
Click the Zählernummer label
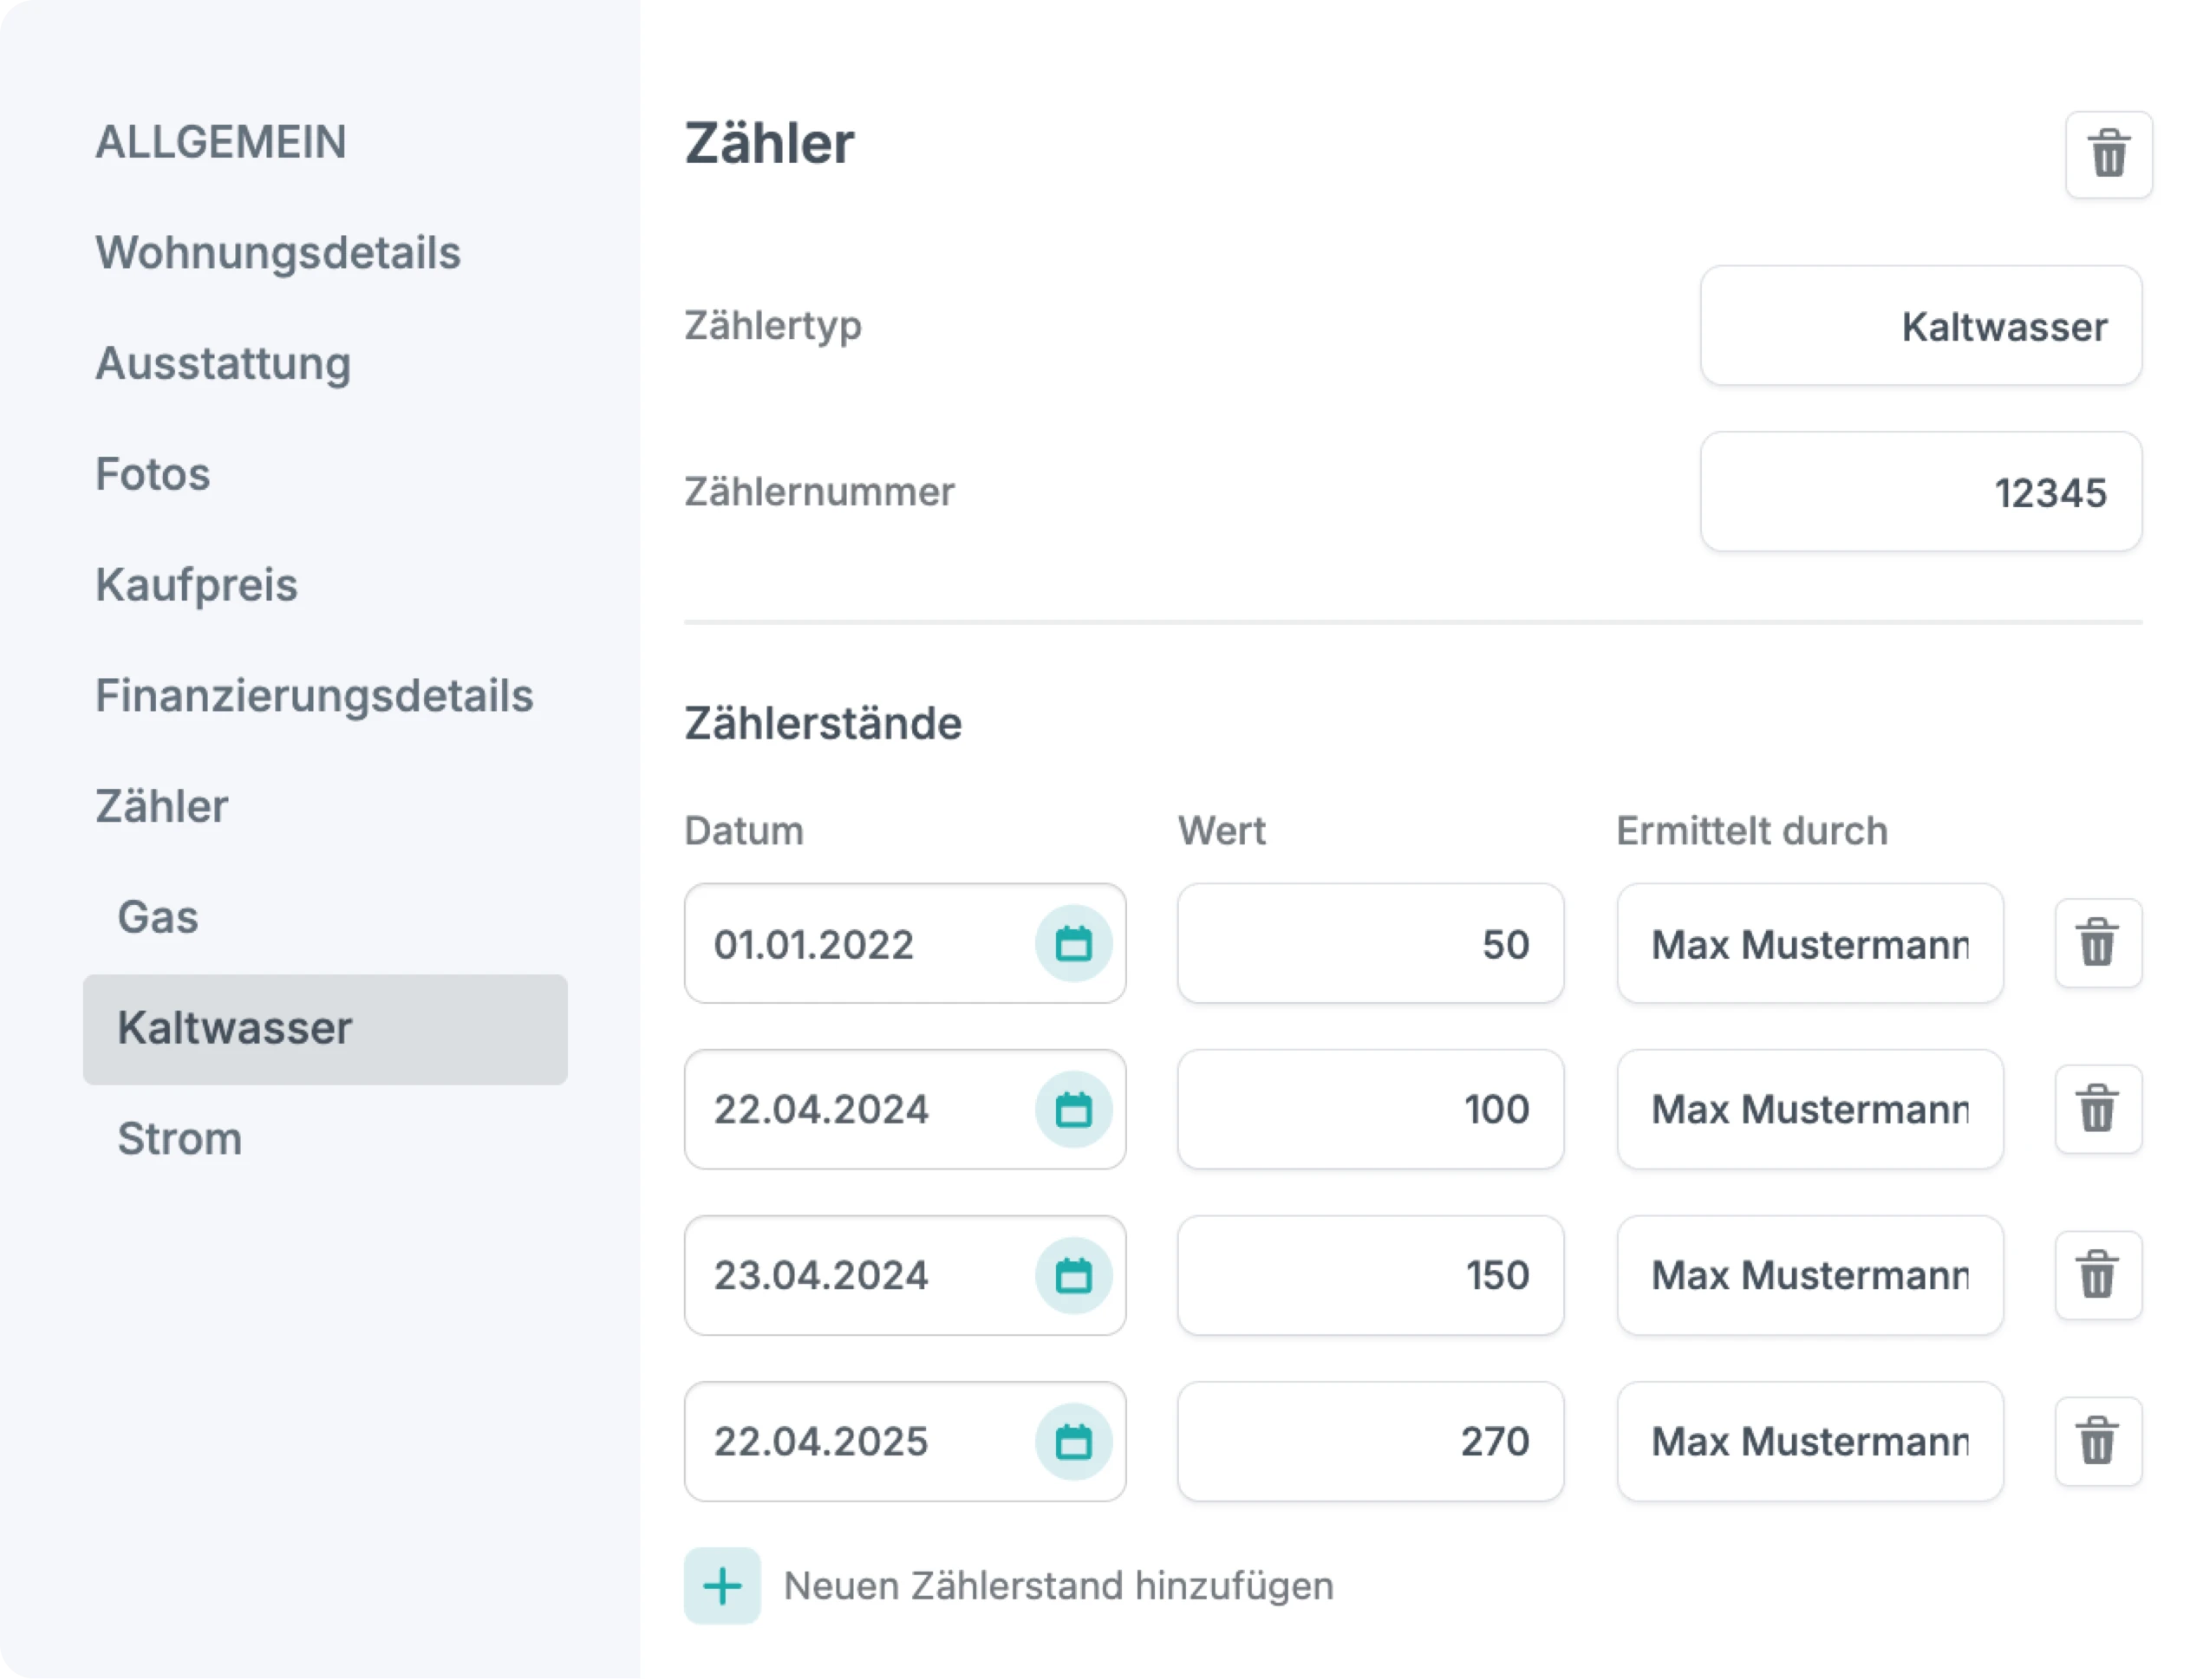[820, 492]
